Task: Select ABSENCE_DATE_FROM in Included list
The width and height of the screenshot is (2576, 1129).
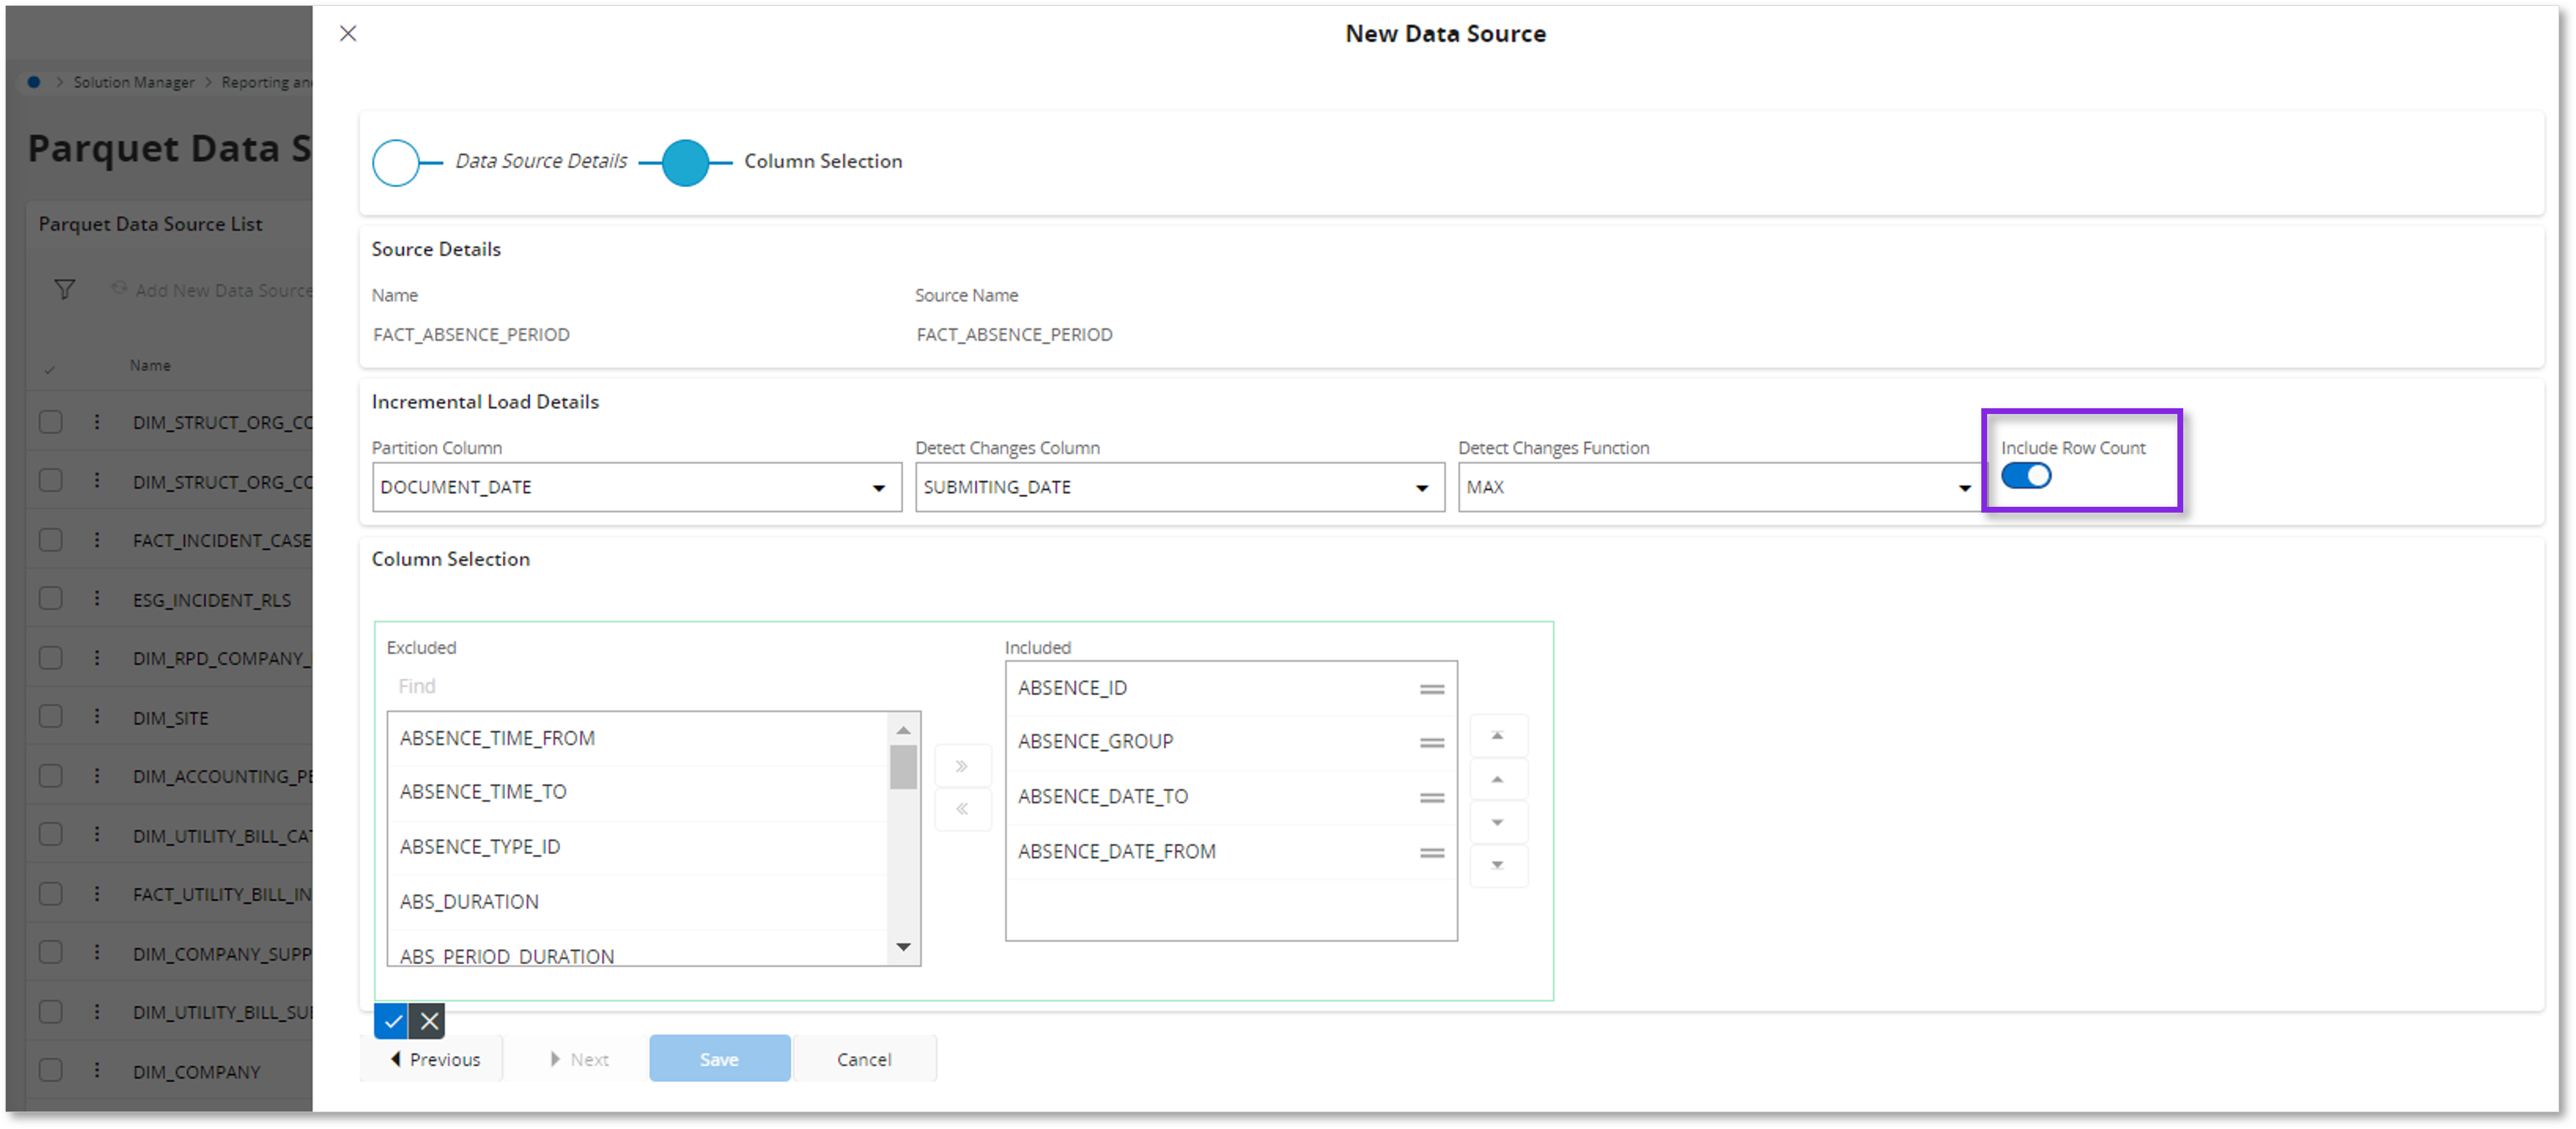Action: [x=1231, y=852]
